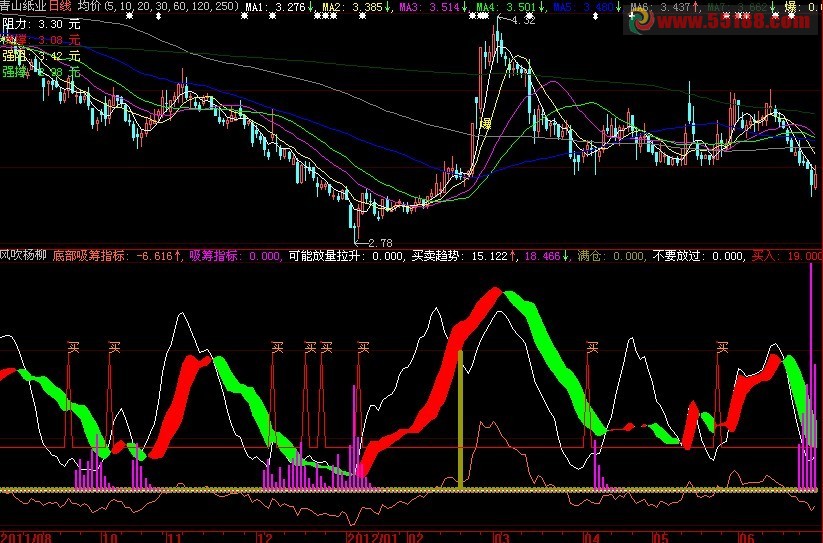This screenshot has width=823, height=543.
Task: Click the 强阻: 3.42 元 label
Action: [41, 55]
